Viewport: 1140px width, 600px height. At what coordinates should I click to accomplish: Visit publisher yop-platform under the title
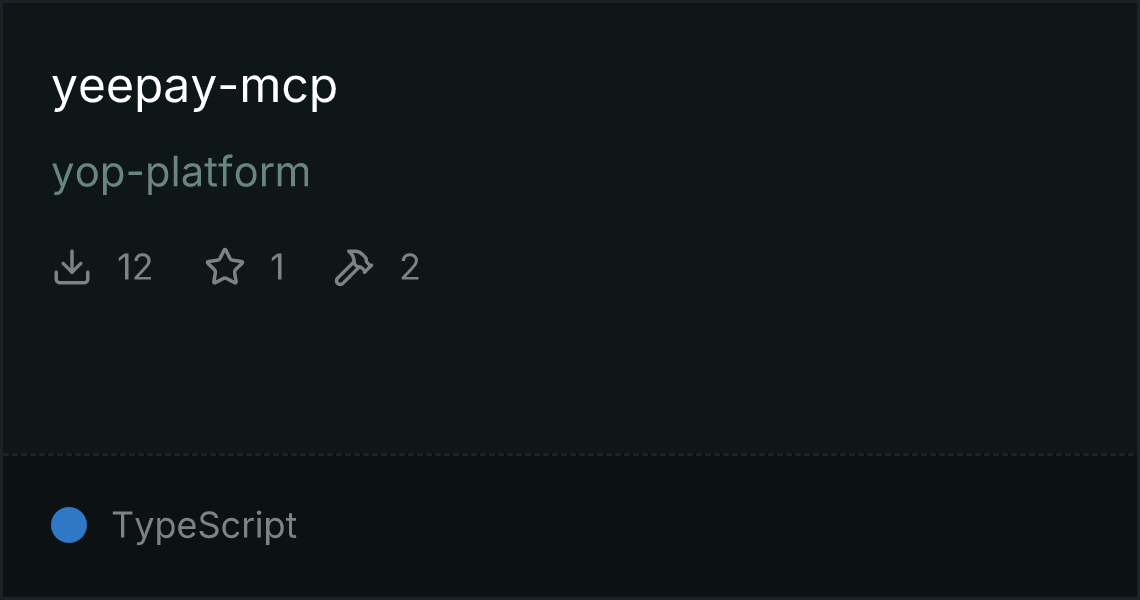tap(181, 174)
